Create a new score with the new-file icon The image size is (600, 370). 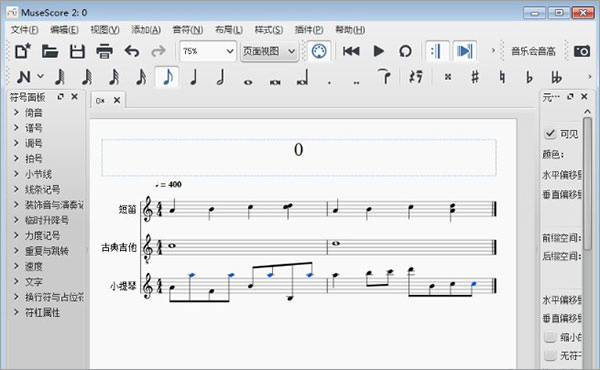coord(23,51)
